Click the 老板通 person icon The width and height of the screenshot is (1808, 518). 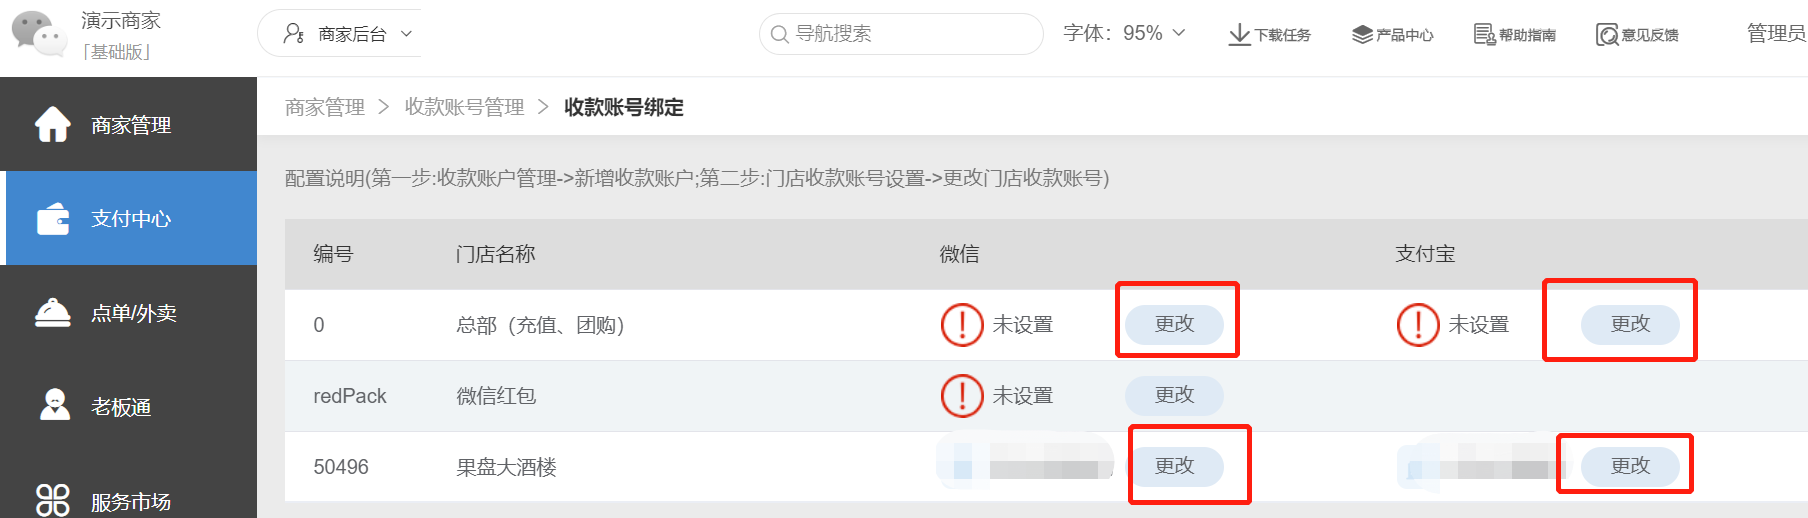(x=54, y=405)
